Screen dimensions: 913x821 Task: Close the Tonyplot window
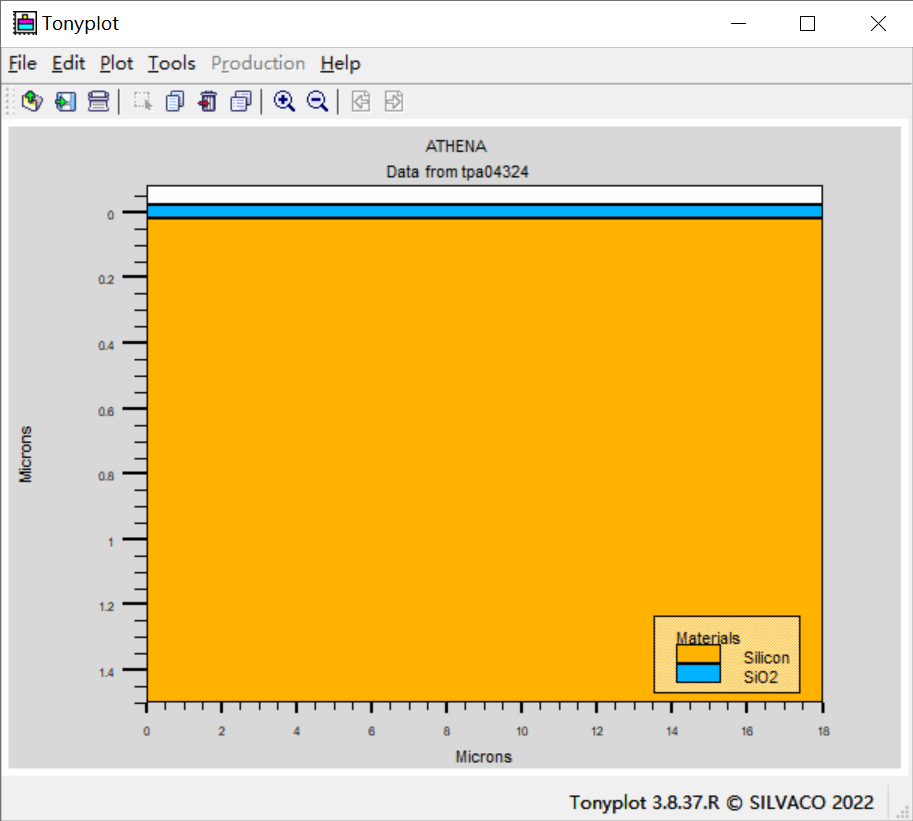click(878, 23)
